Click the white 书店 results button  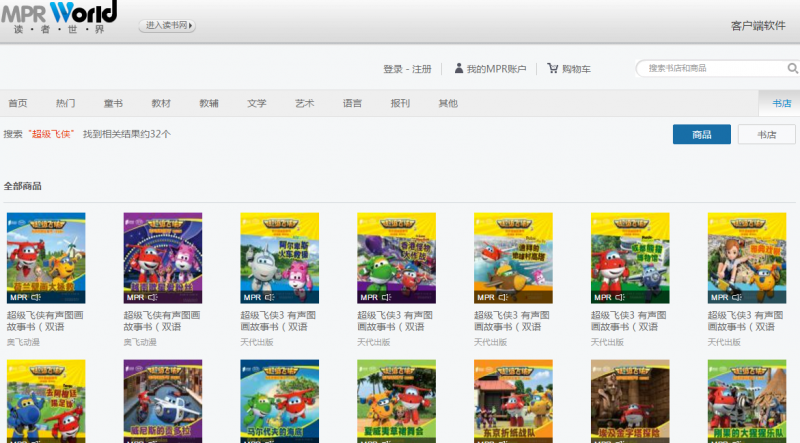pyautogui.click(x=766, y=134)
